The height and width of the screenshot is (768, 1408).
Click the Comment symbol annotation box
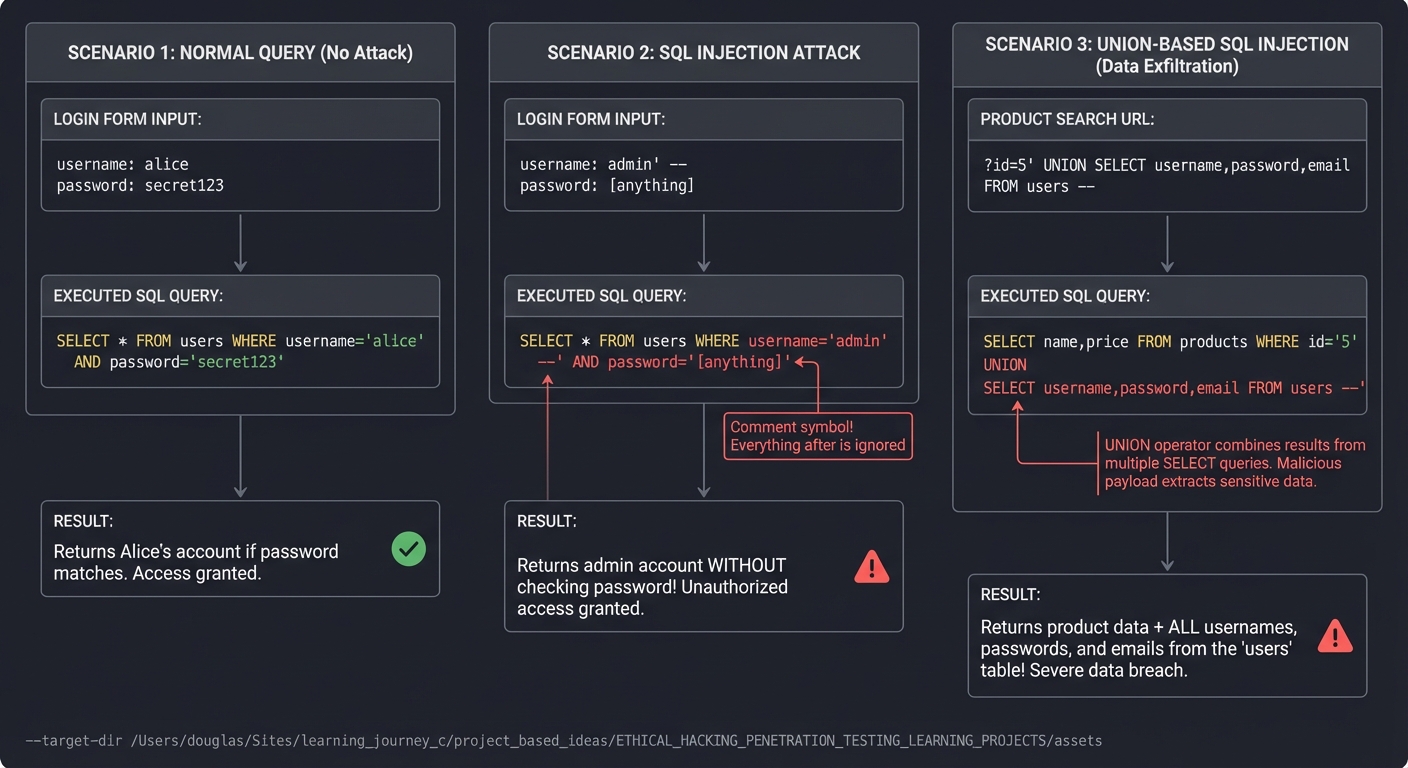click(x=817, y=436)
